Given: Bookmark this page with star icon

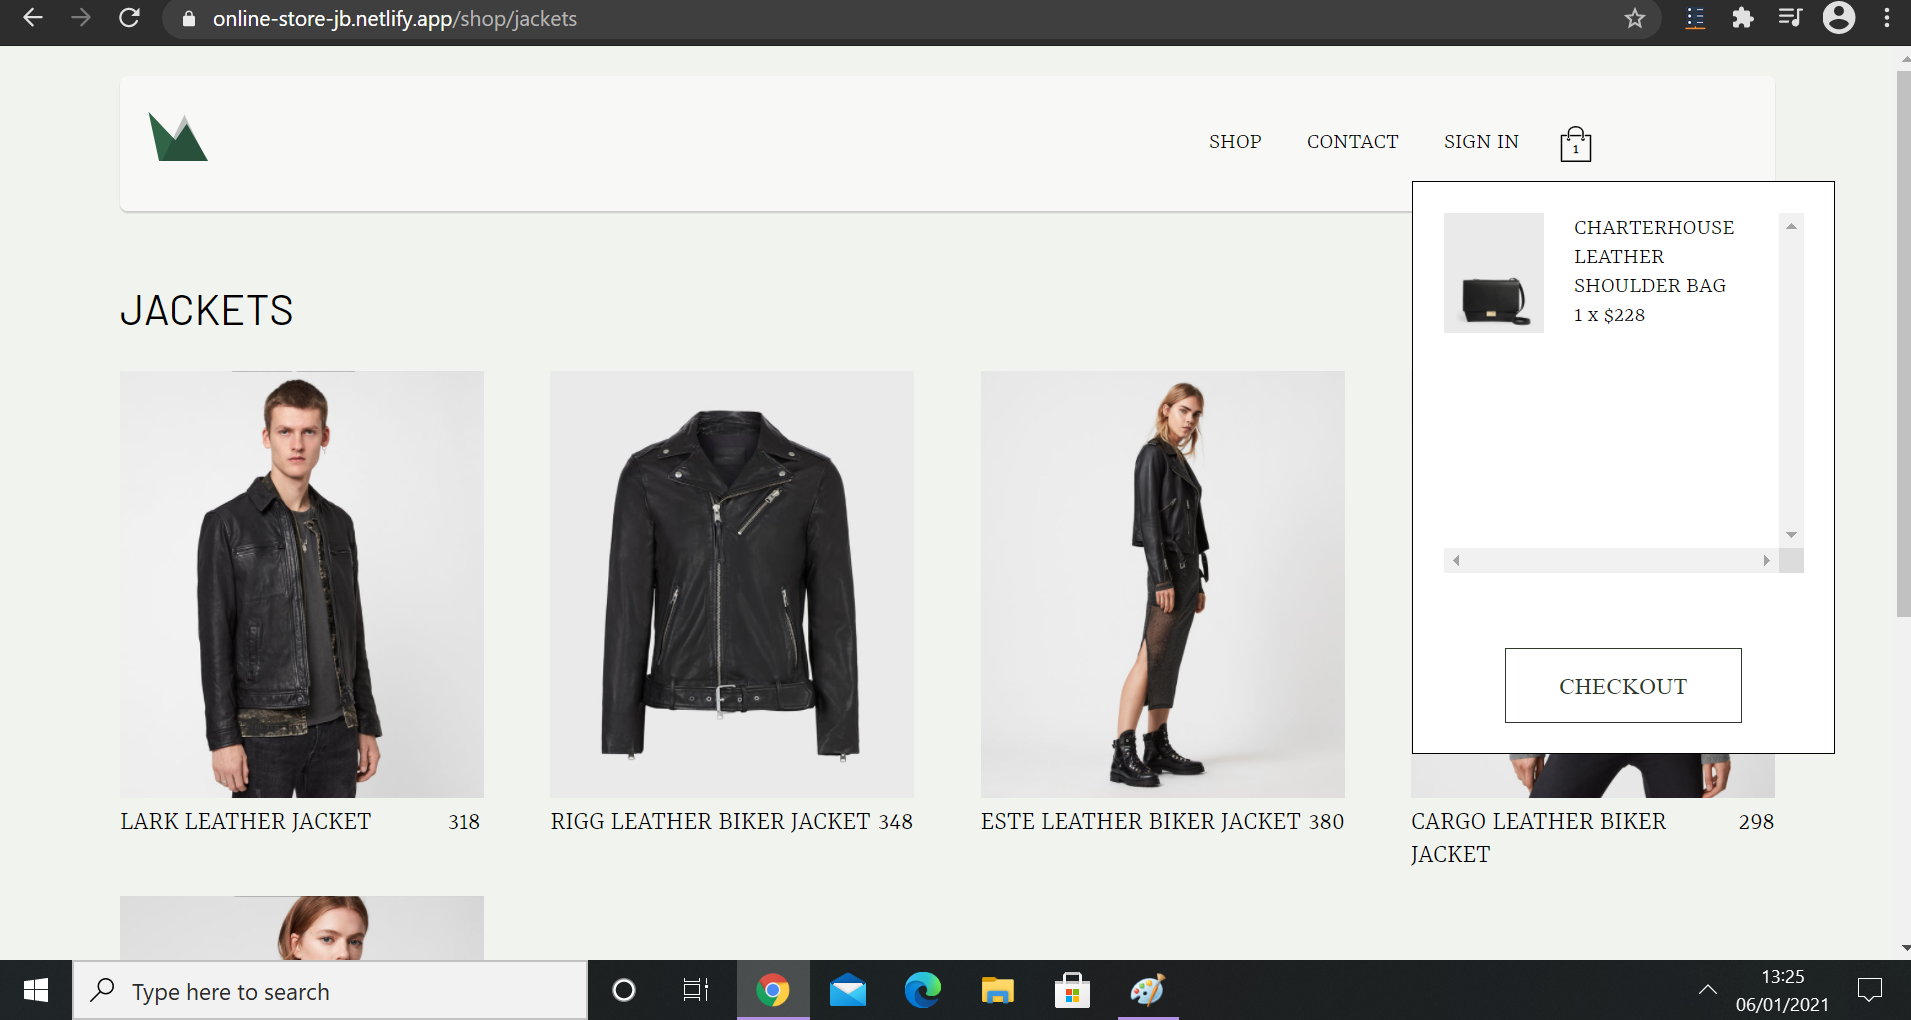Looking at the screenshot, I should pos(1634,18).
